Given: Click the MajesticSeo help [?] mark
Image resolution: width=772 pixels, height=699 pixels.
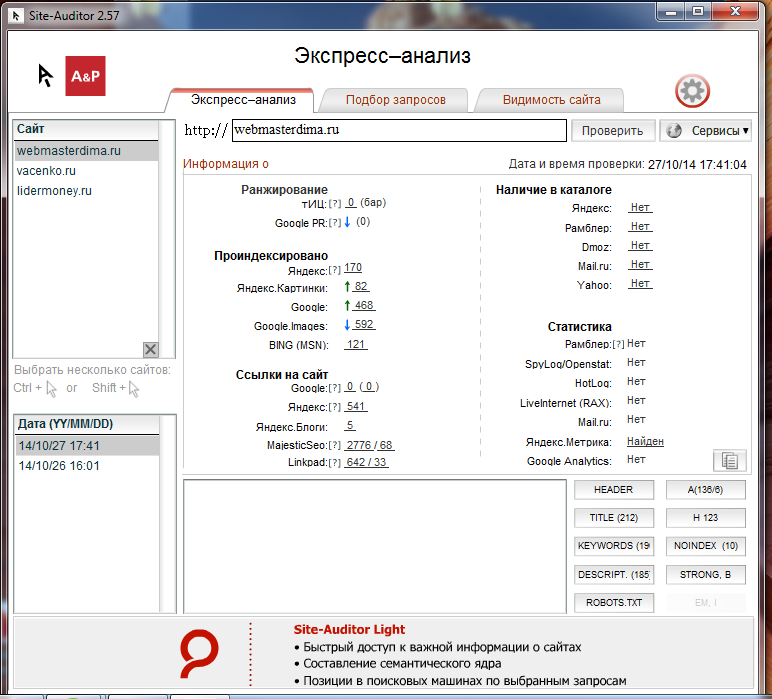Looking at the screenshot, I should tap(335, 445).
